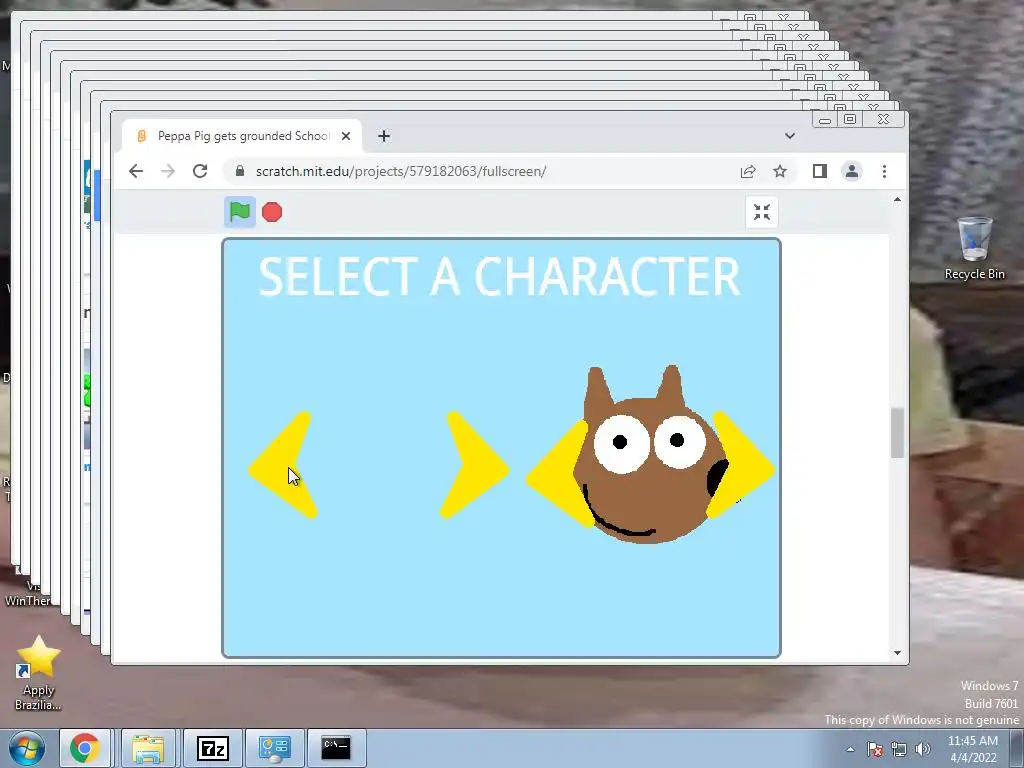This screenshot has height=768, width=1024.
Task: Click the Chrome taskbar icon
Action: [x=85, y=748]
